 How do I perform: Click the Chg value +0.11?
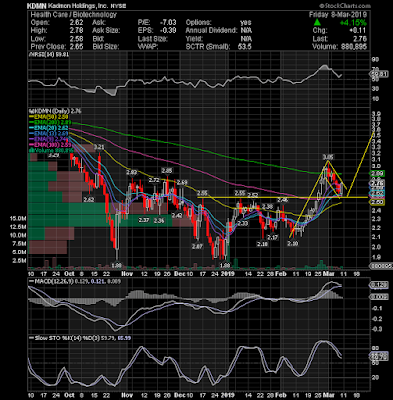click(x=359, y=30)
